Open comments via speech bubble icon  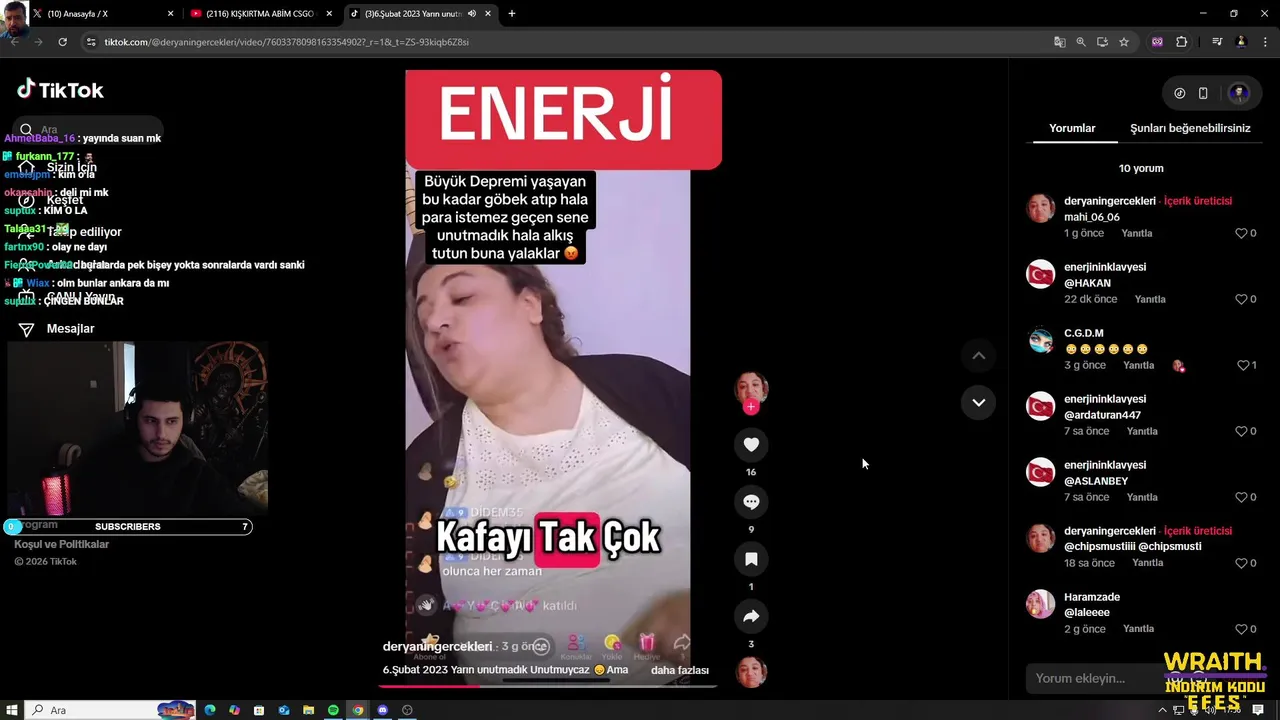pos(751,502)
